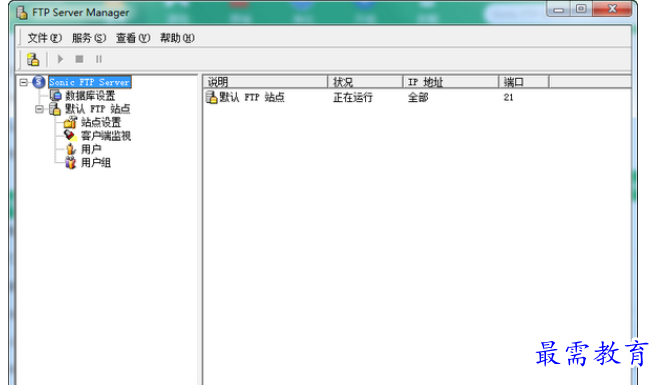The height and width of the screenshot is (385, 657).
Task: Open the 帮助(H) menu
Action: (177, 38)
